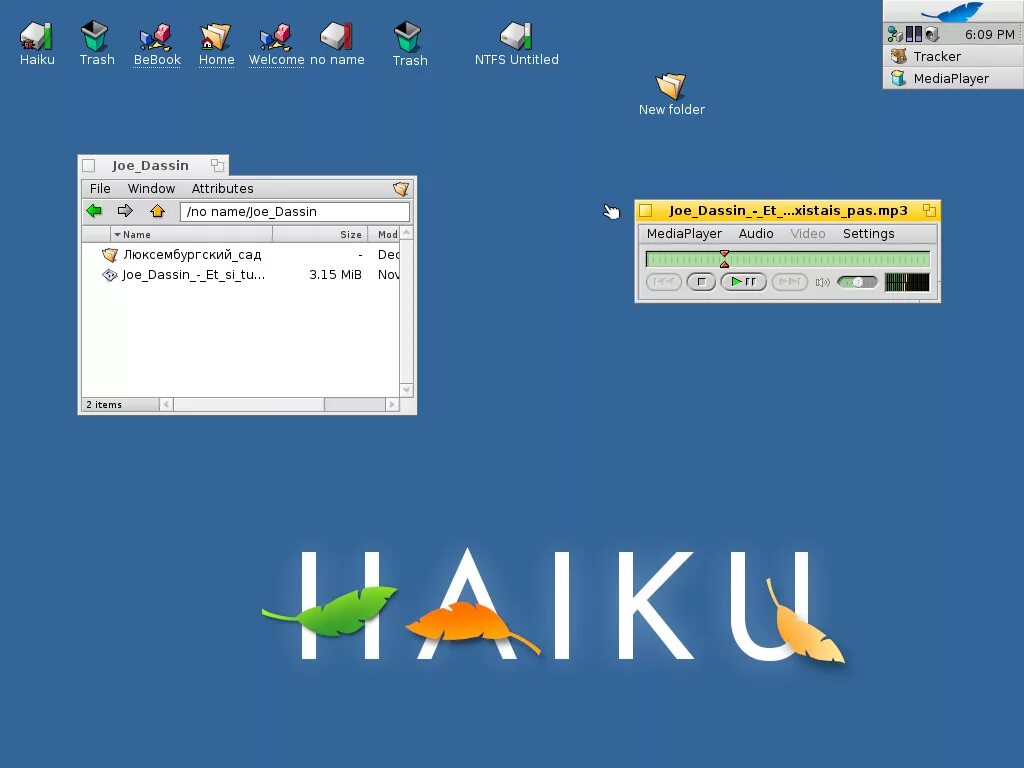Click the process controller tray icon in the Deskbar
This screenshot has height=768, width=1024.
coord(914,35)
